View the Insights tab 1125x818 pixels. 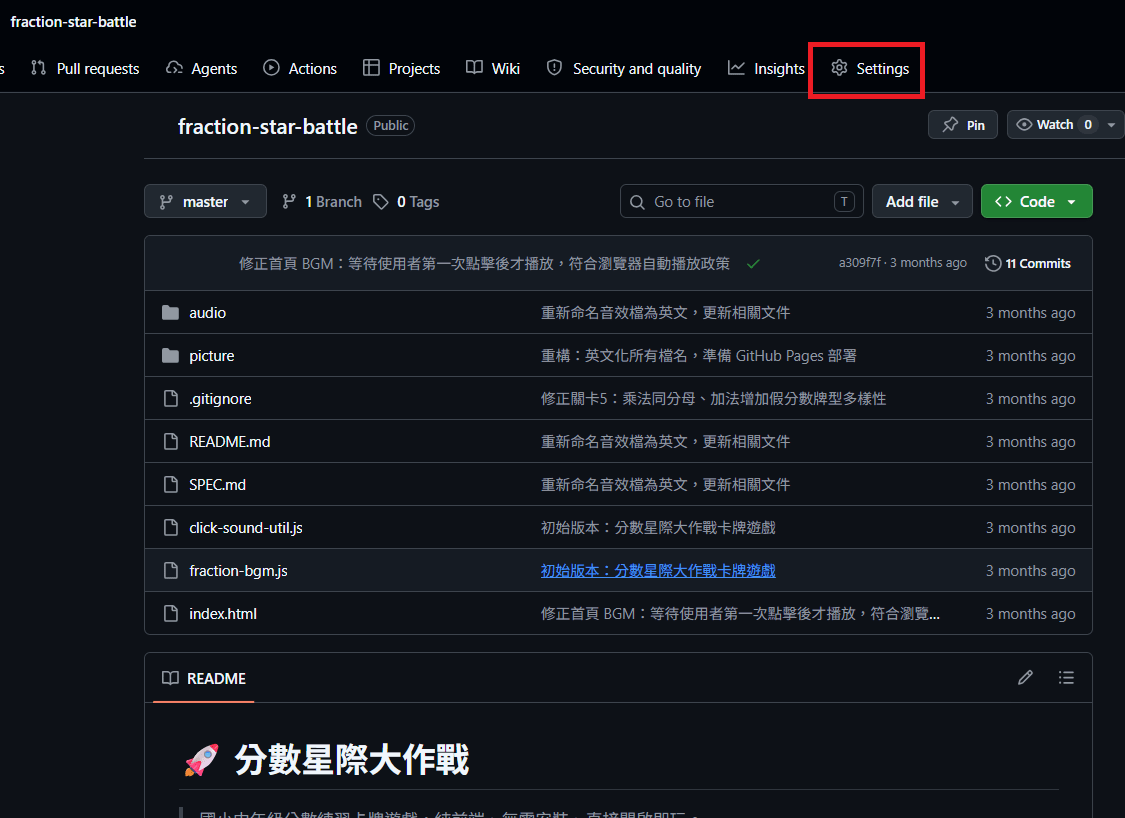(x=766, y=68)
